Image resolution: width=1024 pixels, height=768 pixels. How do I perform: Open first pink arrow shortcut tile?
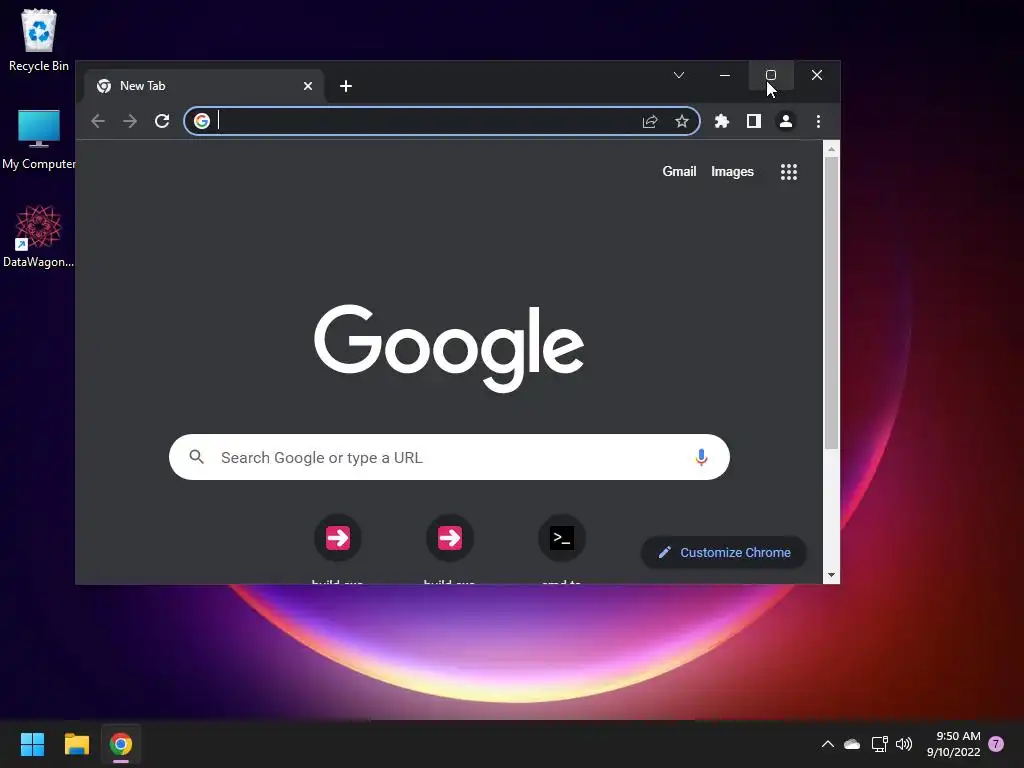[338, 538]
